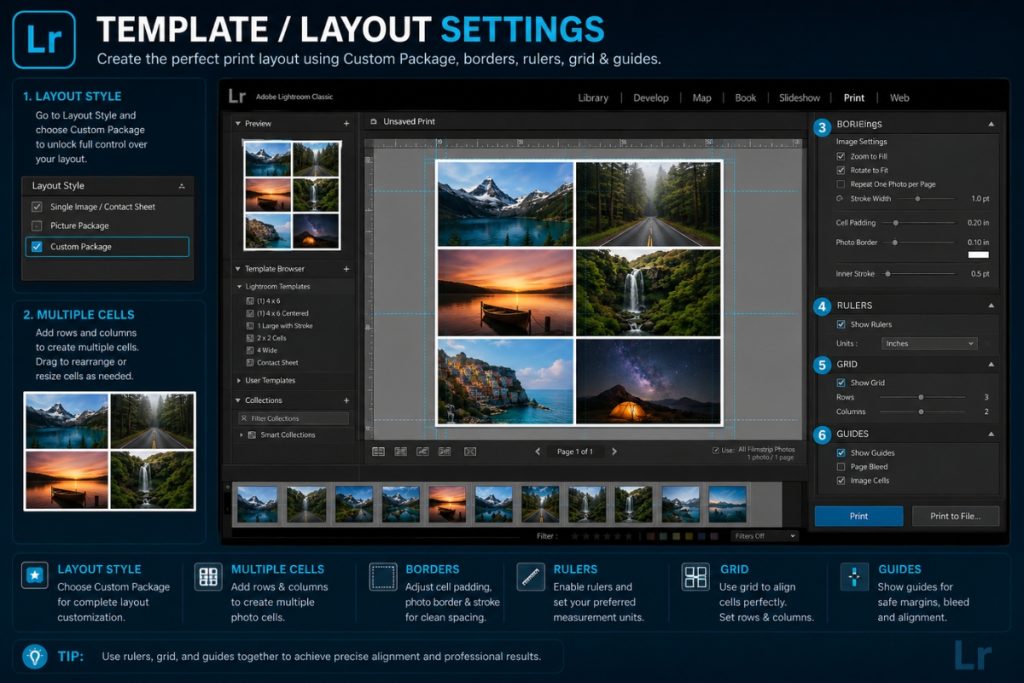Go to the Slideshow module
The image size is (1024, 683).
[x=799, y=98]
